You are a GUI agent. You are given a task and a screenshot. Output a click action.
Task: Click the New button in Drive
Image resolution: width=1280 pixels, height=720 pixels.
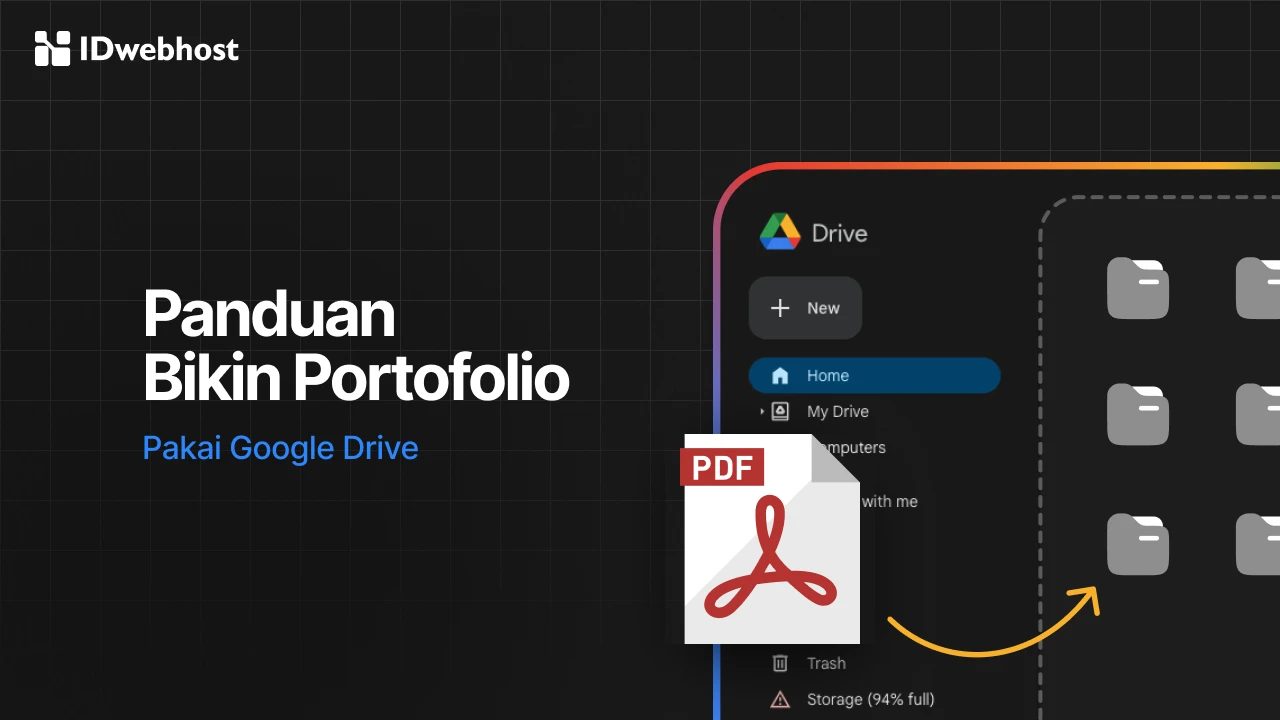pyautogui.click(x=805, y=308)
